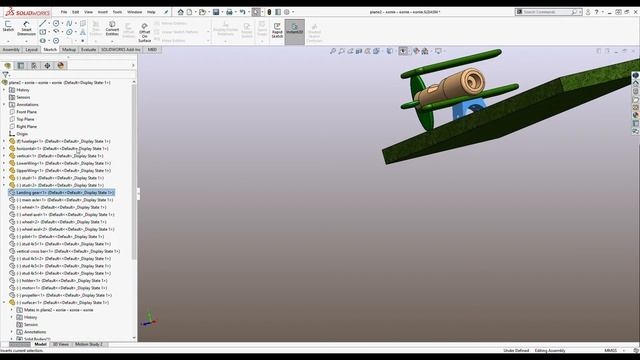Expand the History folder node
Screen dimensions: 640x360
(4, 90)
